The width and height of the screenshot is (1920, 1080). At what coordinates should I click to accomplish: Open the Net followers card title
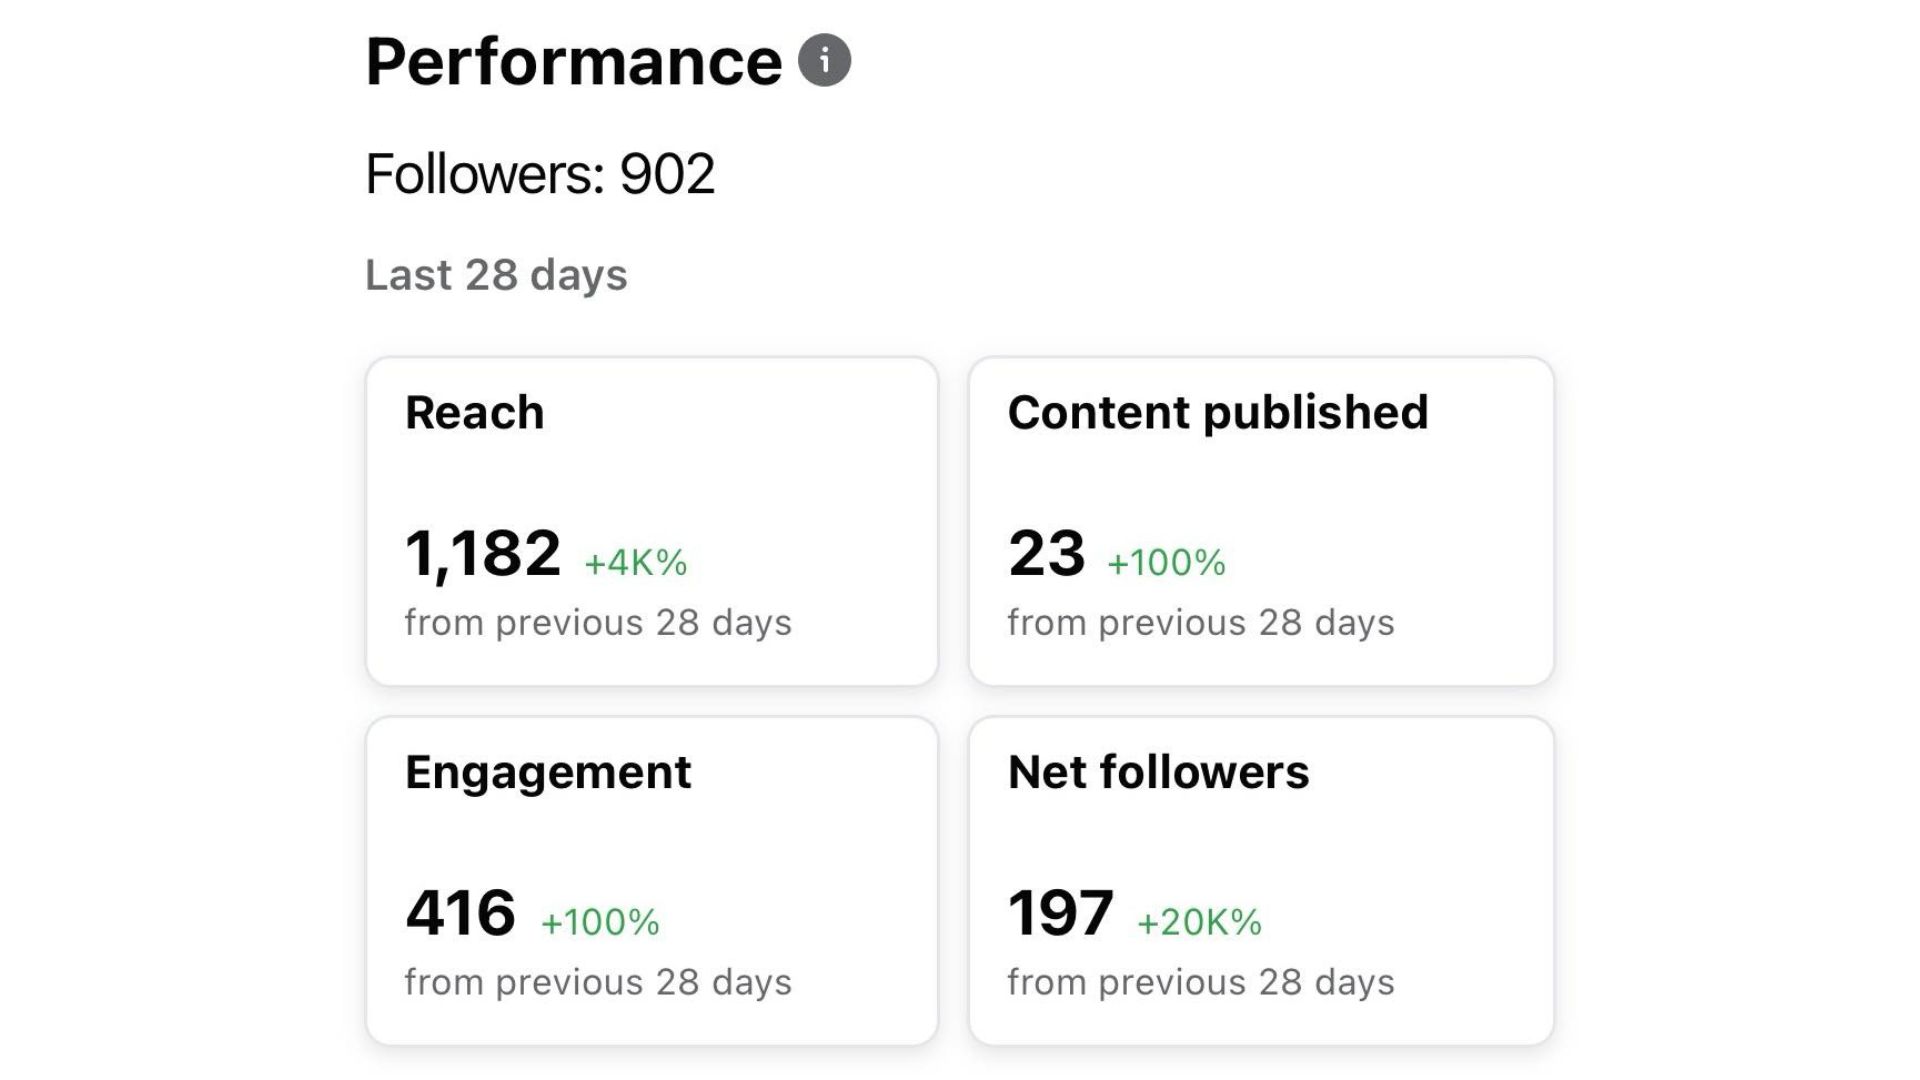pyautogui.click(x=1158, y=773)
